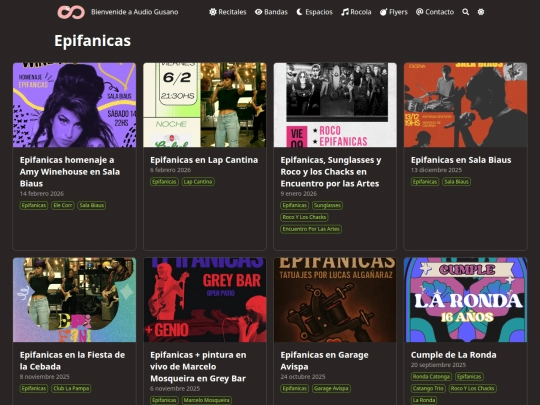The image size is (540, 405).
Task: Click Ronda Catonga tag
Action: 431,376
